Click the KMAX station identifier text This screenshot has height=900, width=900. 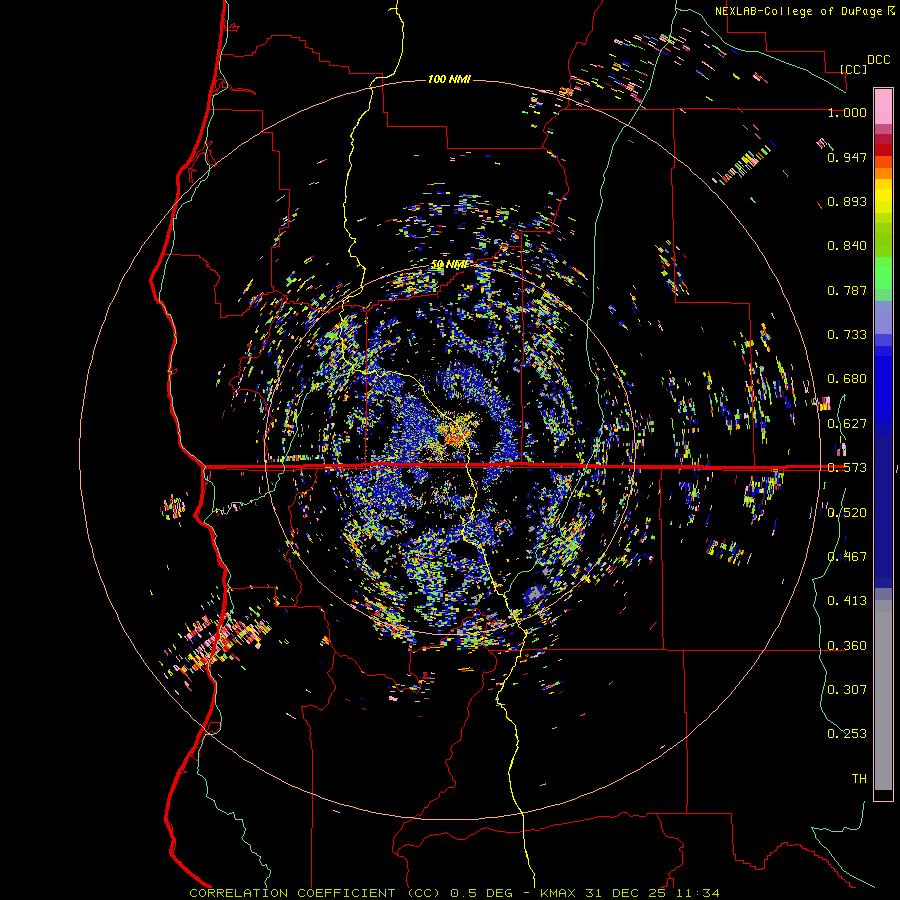pyautogui.click(x=559, y=893)
